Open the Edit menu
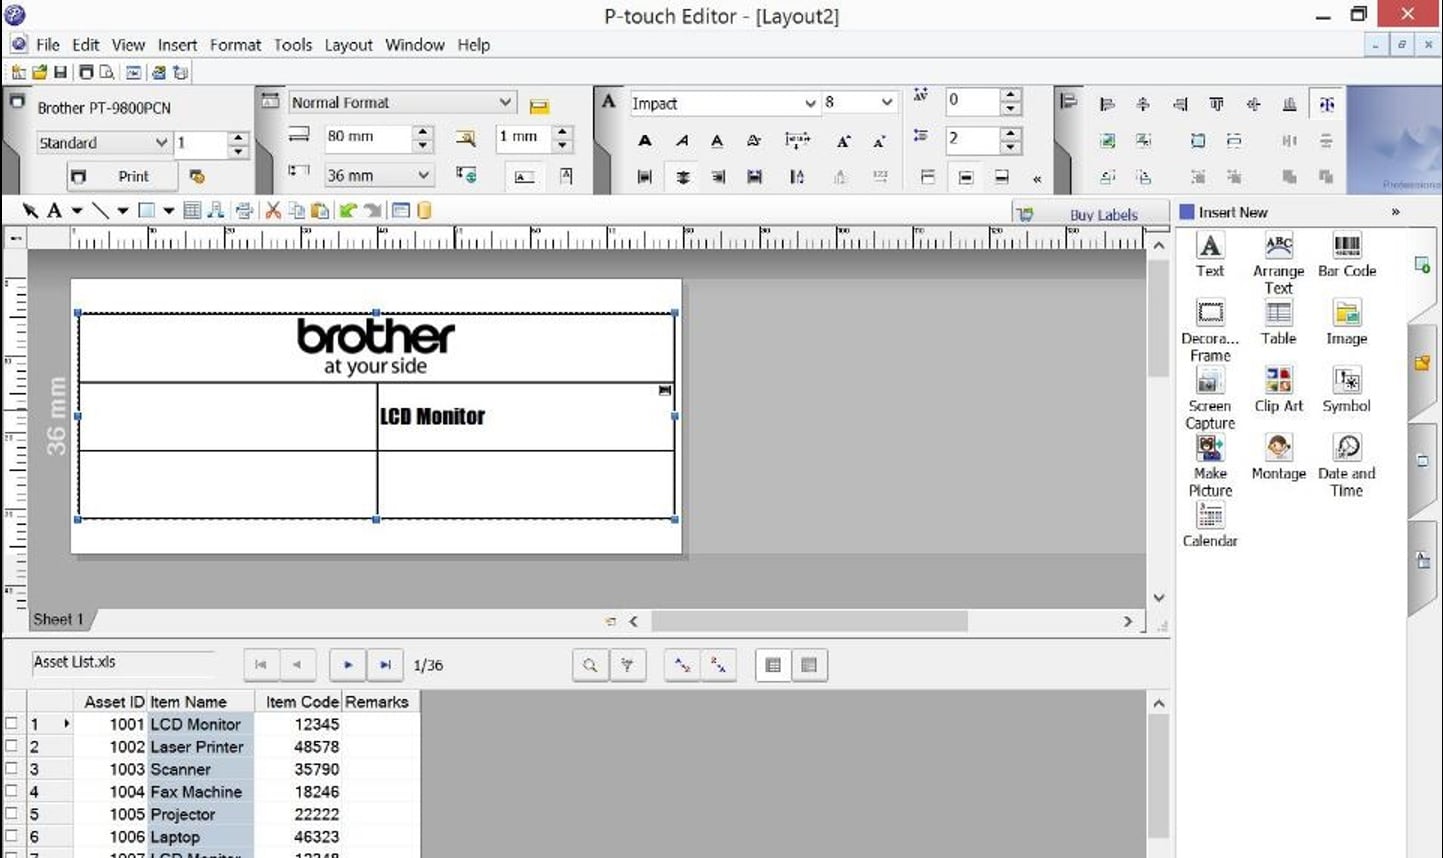 pos(86,45)
